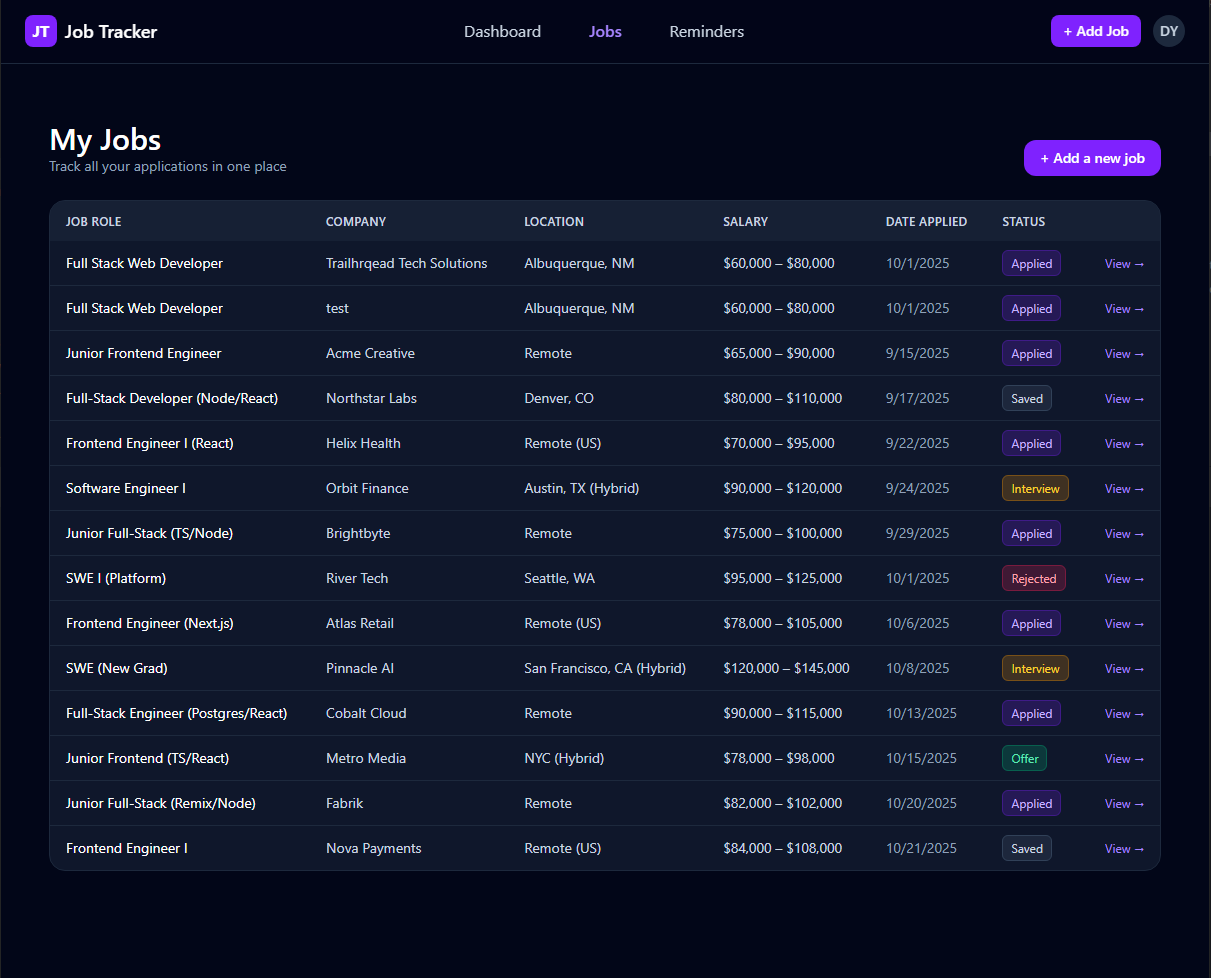The width and height of the screenshot is (1211, 978).
Task: Open the DY user avatar menu
Action: pyautogui.click(x=1168, y=31)
